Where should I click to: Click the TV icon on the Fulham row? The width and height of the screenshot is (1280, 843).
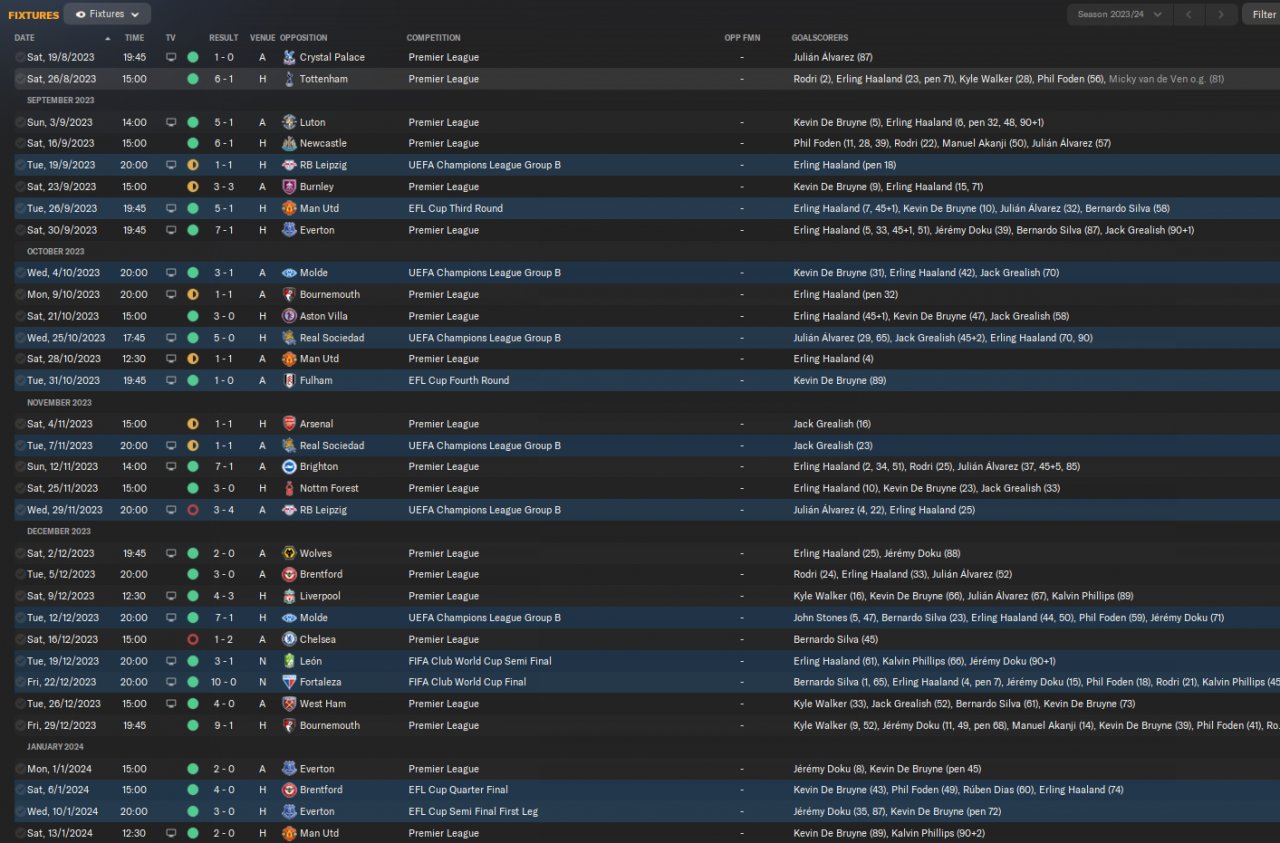pos(171,380)
